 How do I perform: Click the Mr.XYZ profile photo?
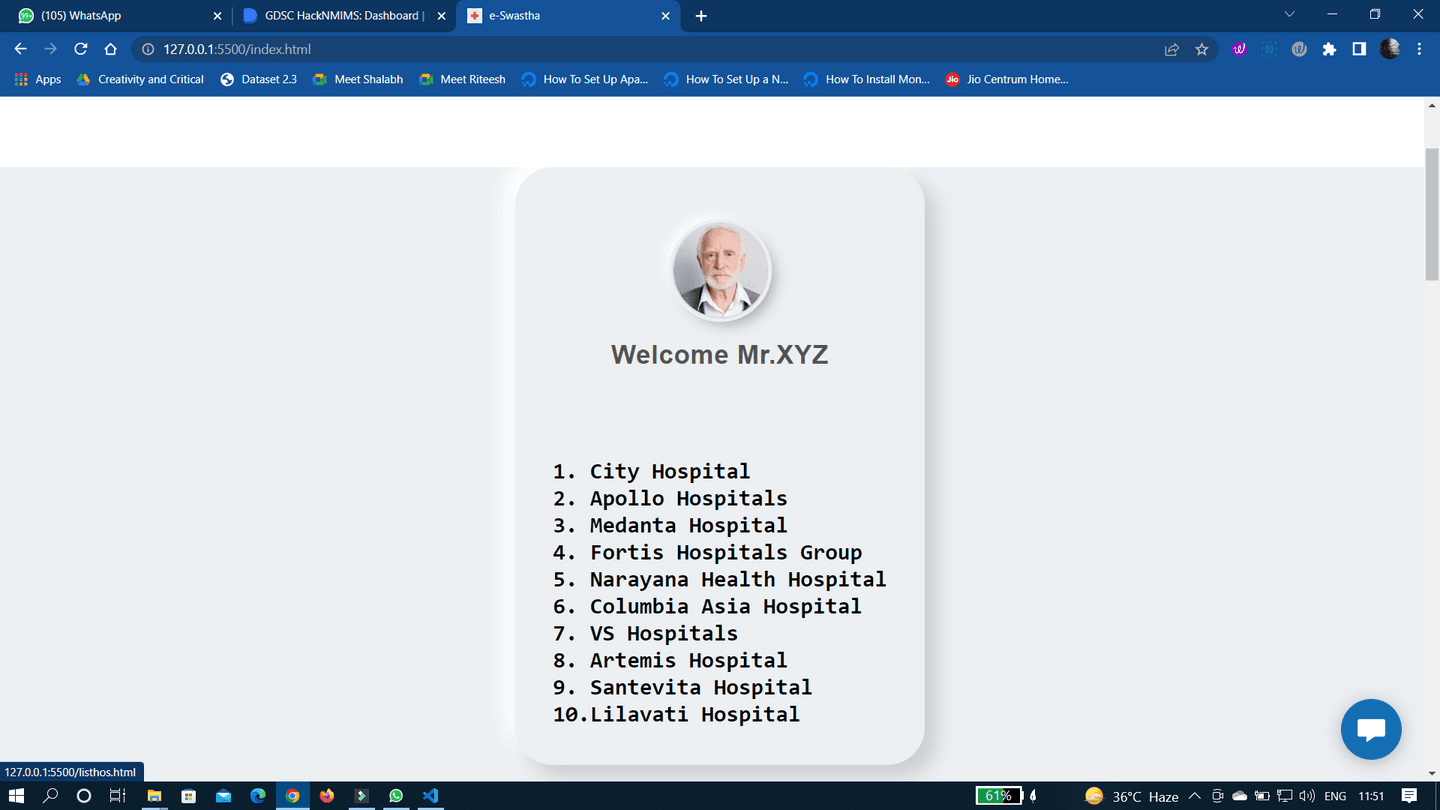[721, 271]
